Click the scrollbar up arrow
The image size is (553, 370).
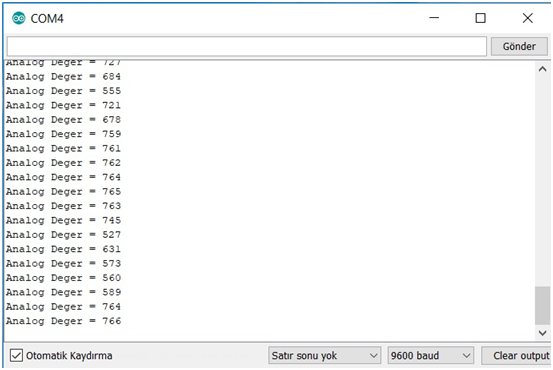click(542, 69)
